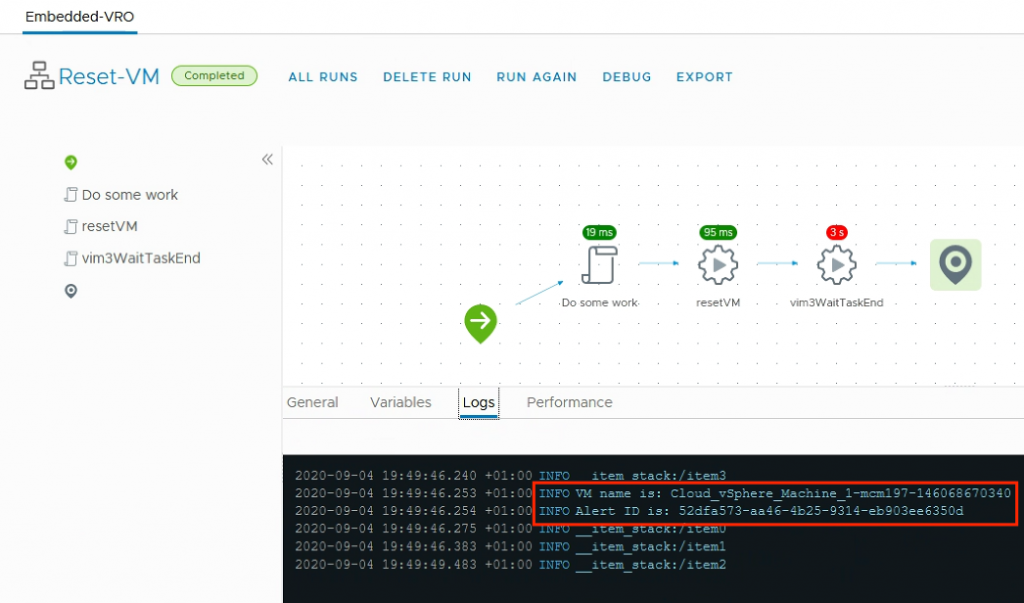This screenshot has width=1024, height=603.
Task: Click script icon beside Do some work in sidebar
Action: (71, 195)
